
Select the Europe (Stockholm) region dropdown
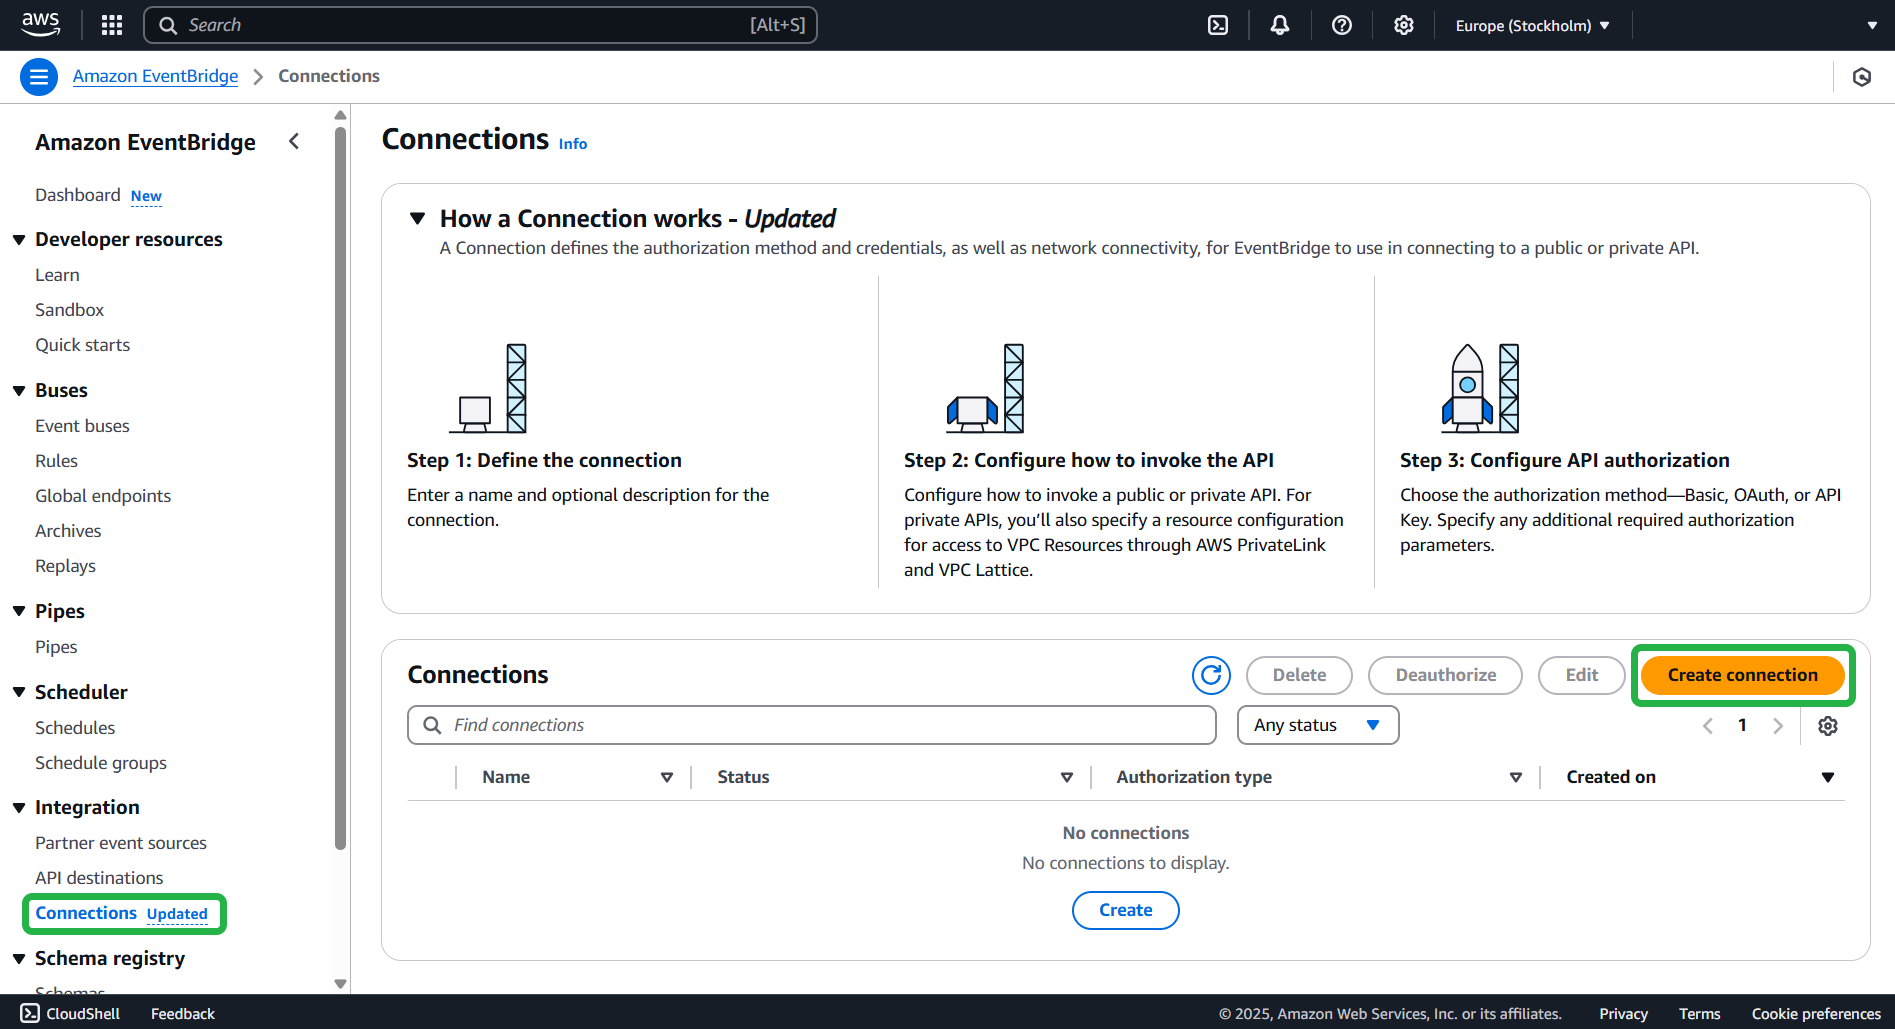point(1532,25)
